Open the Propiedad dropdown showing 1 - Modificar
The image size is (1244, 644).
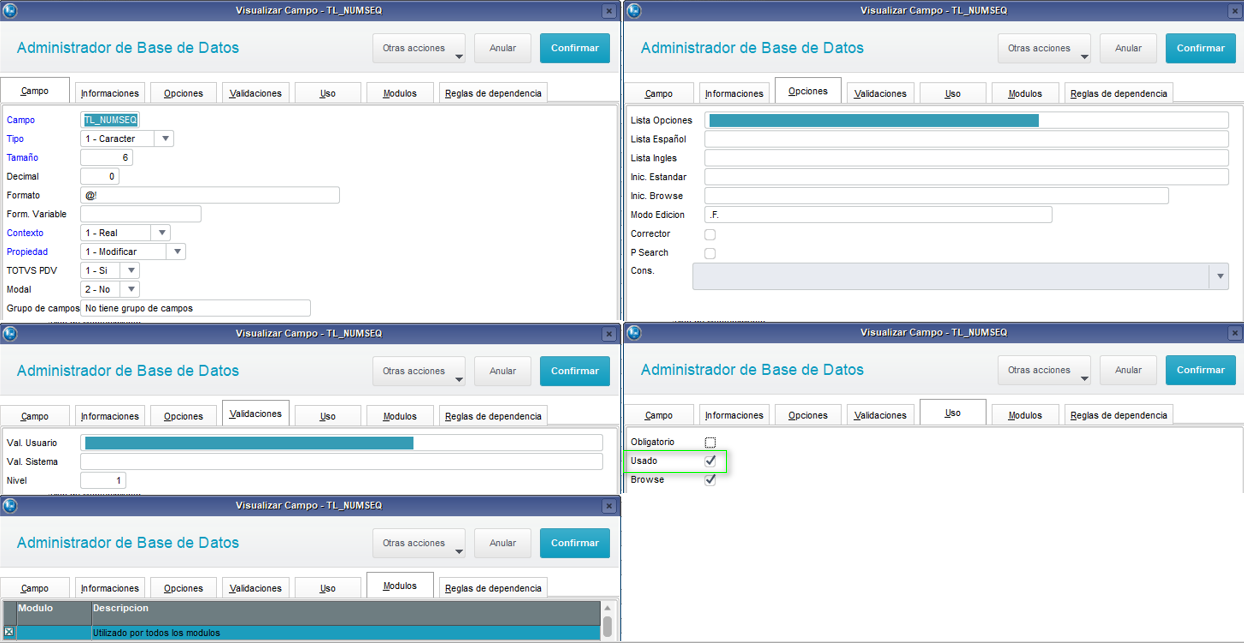(x=176, y=252)
